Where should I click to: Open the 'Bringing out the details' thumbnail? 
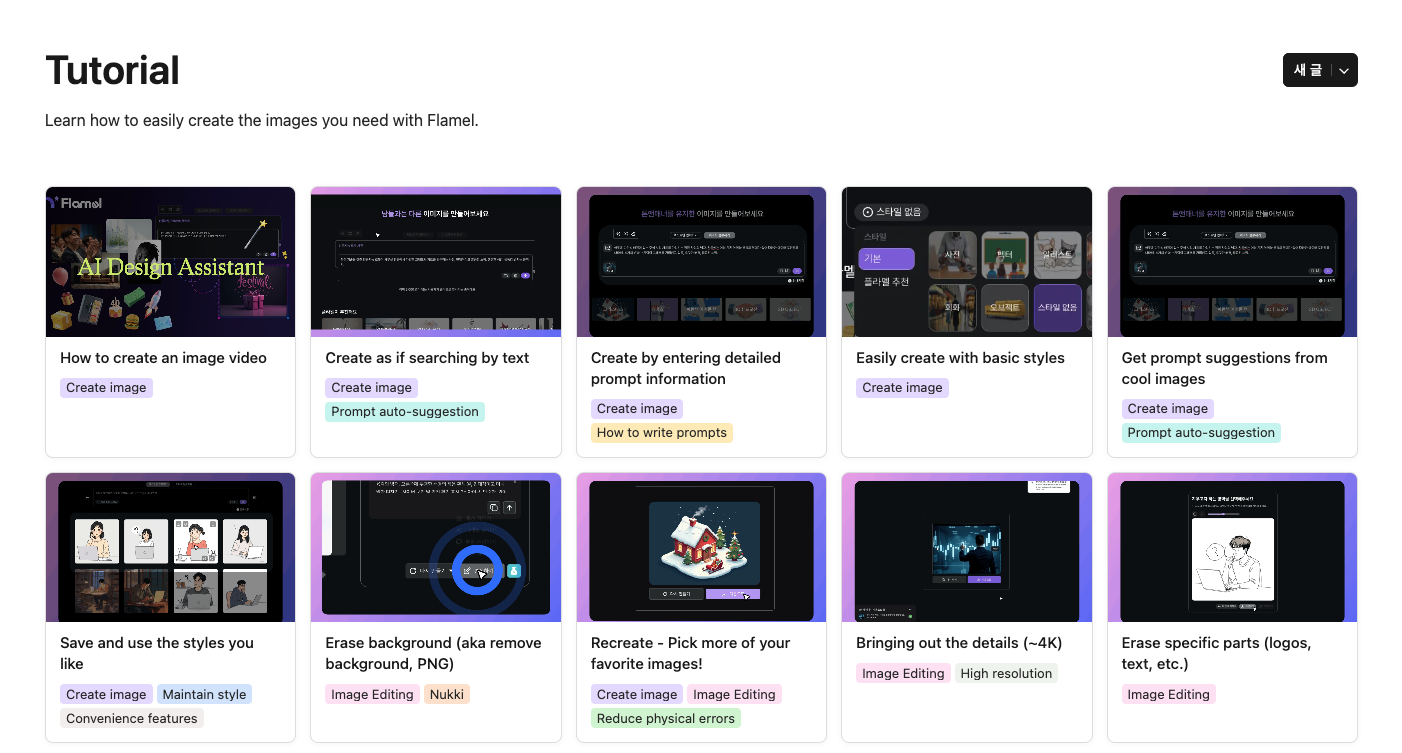pyautogui.click(x=966, y=548)
